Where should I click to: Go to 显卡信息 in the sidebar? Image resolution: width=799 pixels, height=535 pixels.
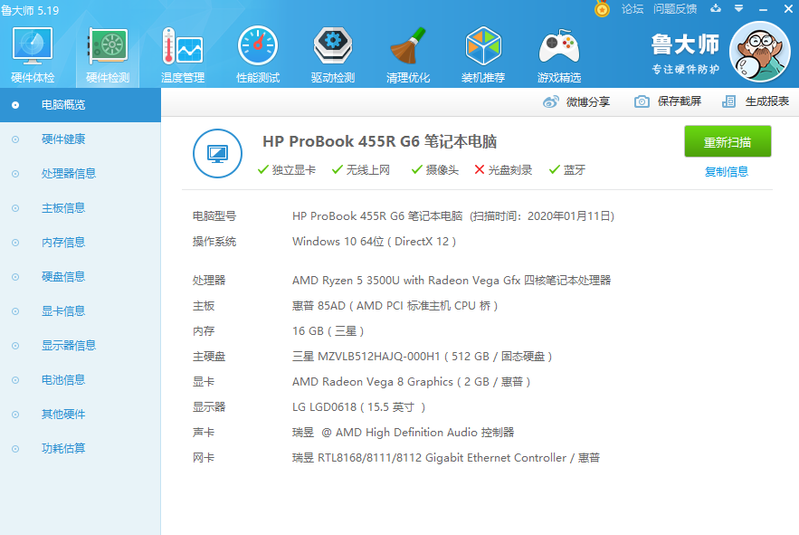click(63, 311)
